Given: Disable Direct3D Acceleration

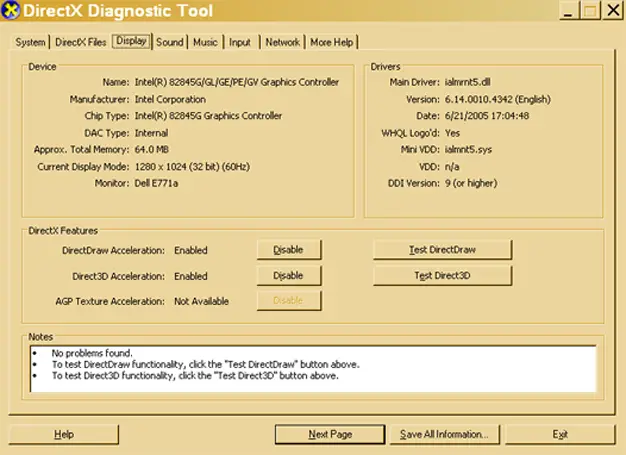Looking at the screenshot, I should [x=289, y=275].
